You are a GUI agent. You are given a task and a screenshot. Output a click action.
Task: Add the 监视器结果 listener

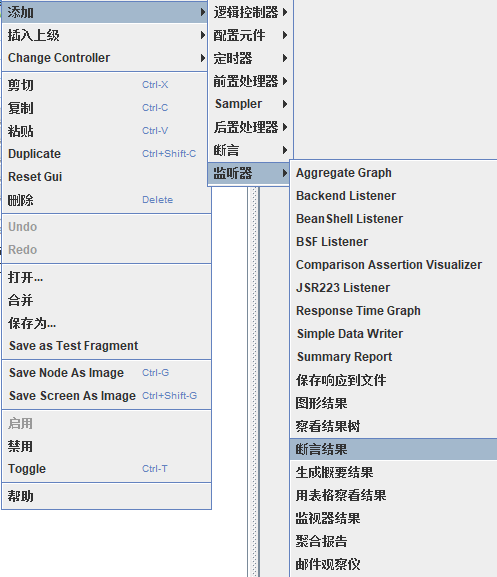click(x=394, y=518)
